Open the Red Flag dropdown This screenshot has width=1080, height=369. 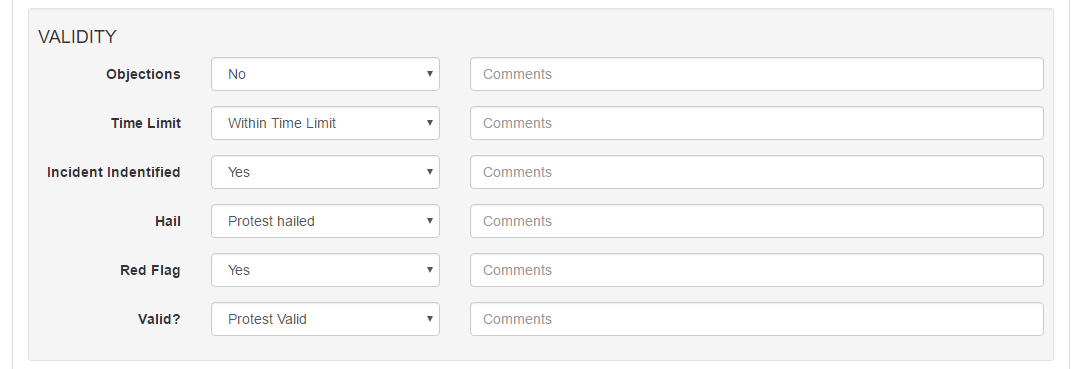(325, 270)
